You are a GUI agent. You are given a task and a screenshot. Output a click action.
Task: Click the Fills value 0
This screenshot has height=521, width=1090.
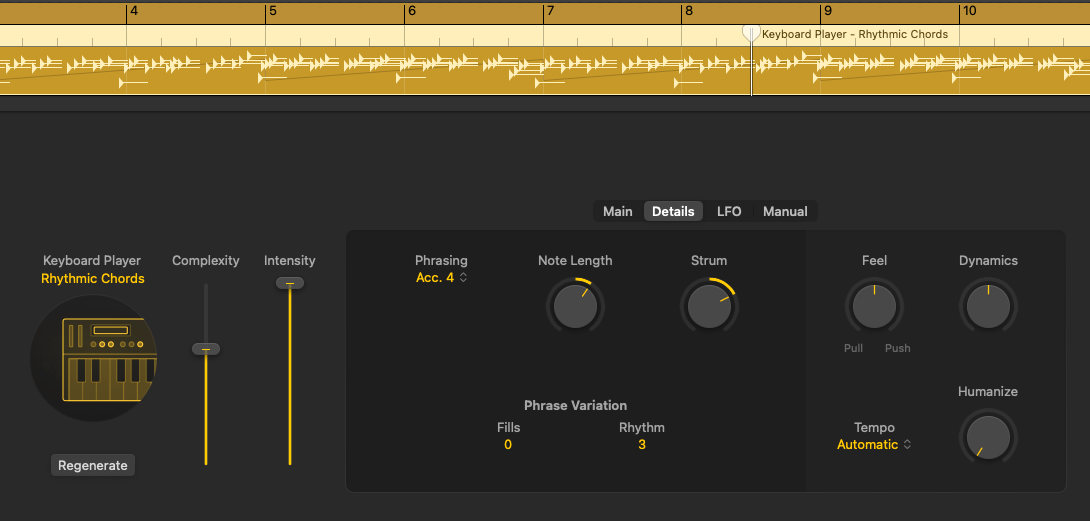508,445
